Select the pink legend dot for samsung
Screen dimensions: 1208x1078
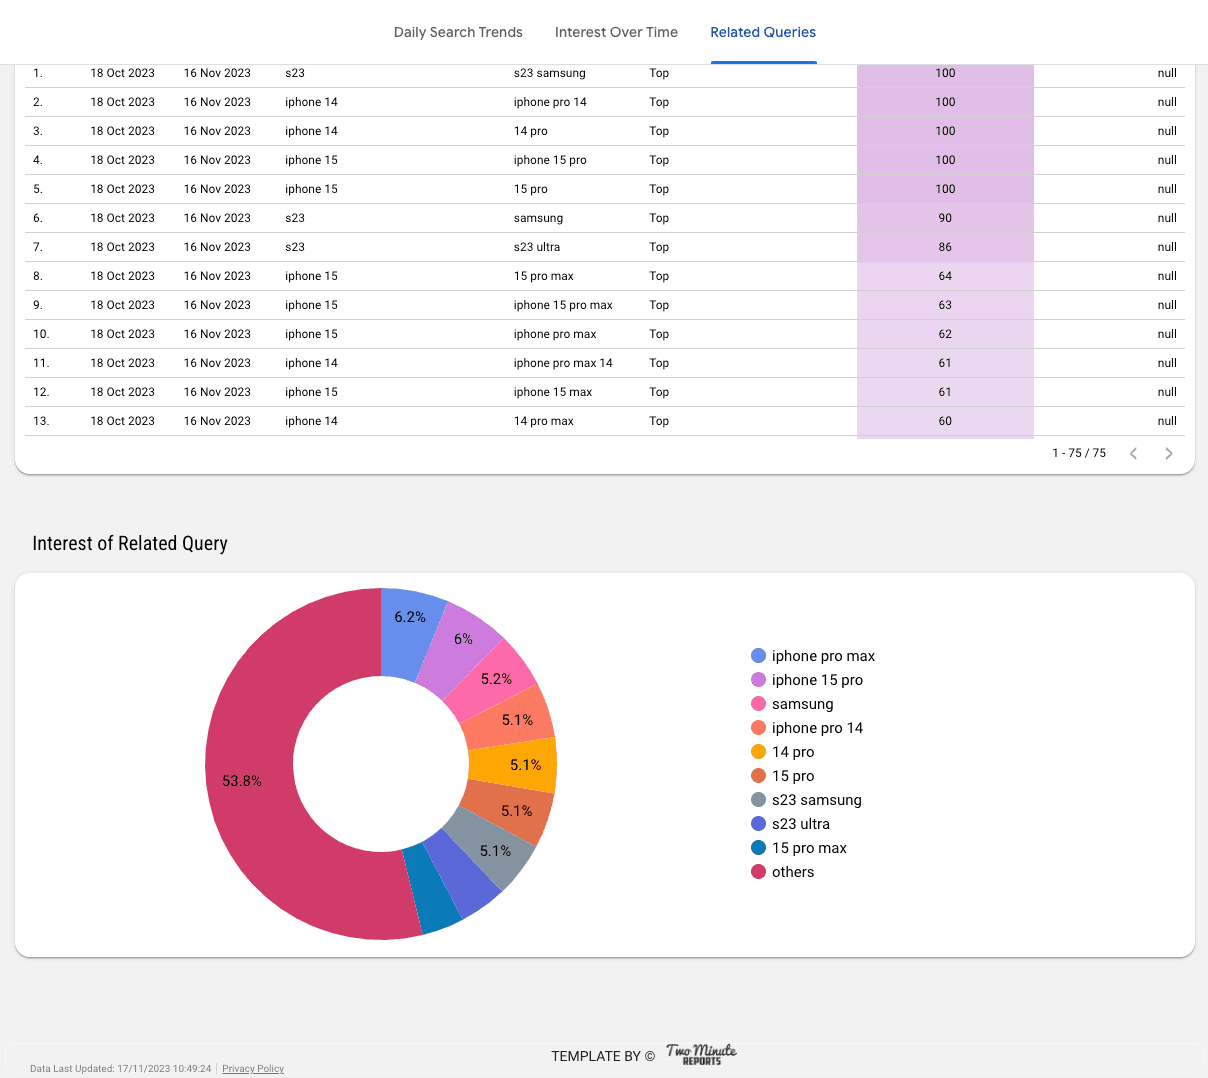(x=757, y=703)
